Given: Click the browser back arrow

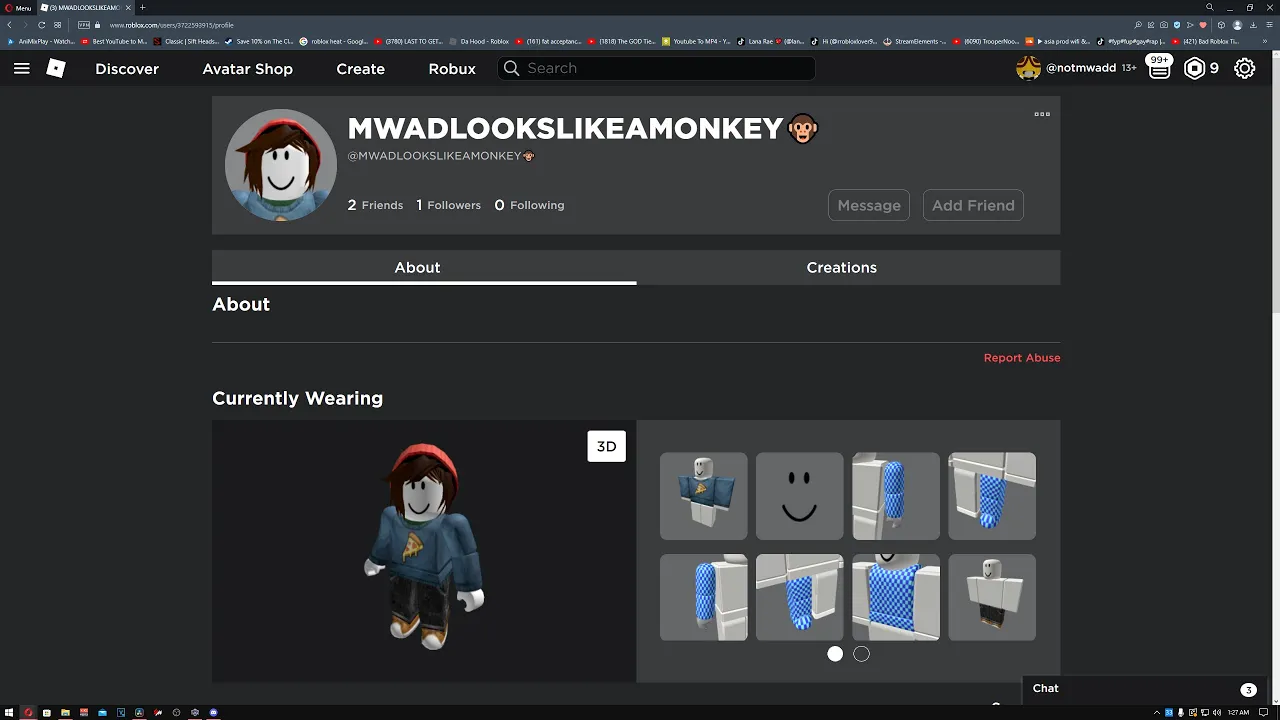Looking at the screenshot, I should coord(9,25).
